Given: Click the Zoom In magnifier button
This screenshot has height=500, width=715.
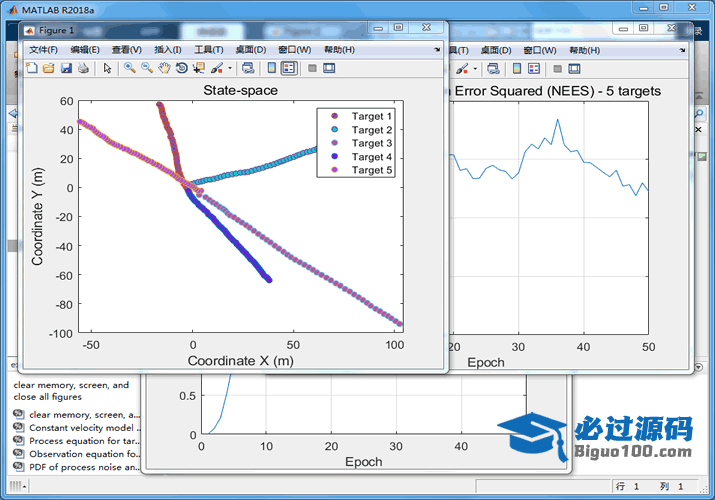Looking at the screenshot, I should [130, 68].
